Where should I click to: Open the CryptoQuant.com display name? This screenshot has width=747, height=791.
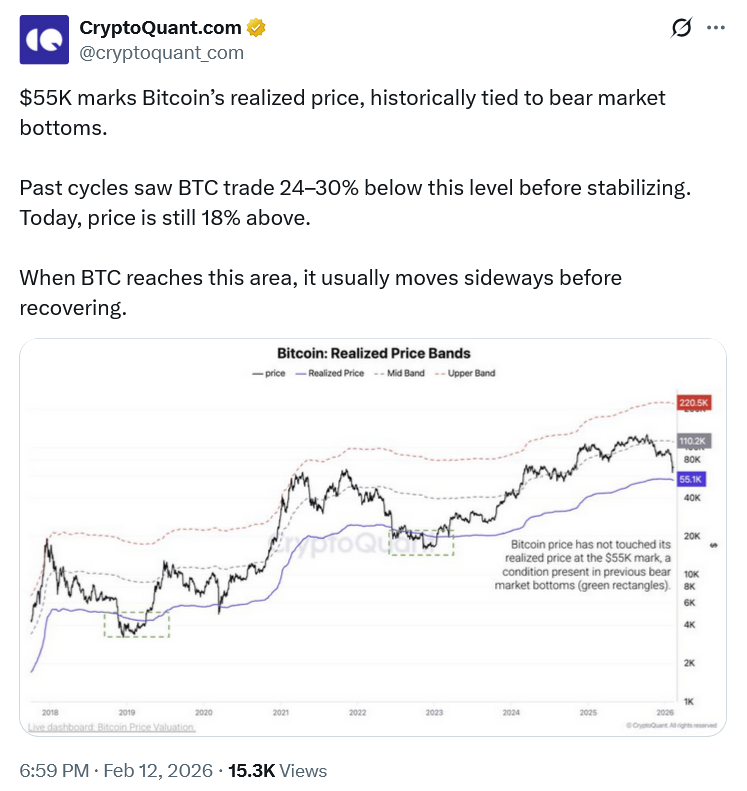click(x=161, y=28)
